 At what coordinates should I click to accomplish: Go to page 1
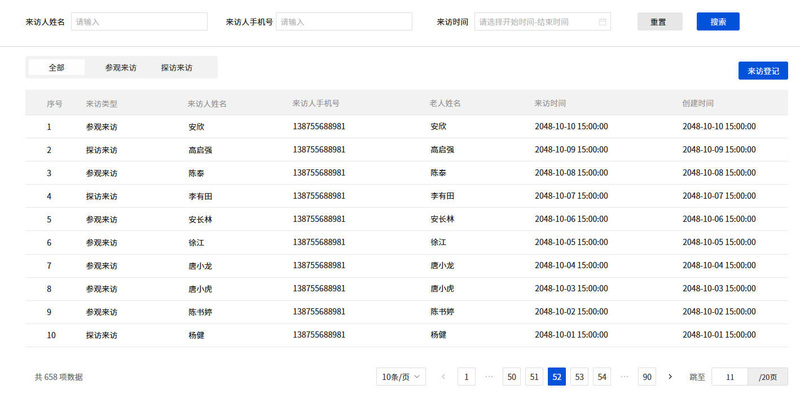[x=466, y=377]
